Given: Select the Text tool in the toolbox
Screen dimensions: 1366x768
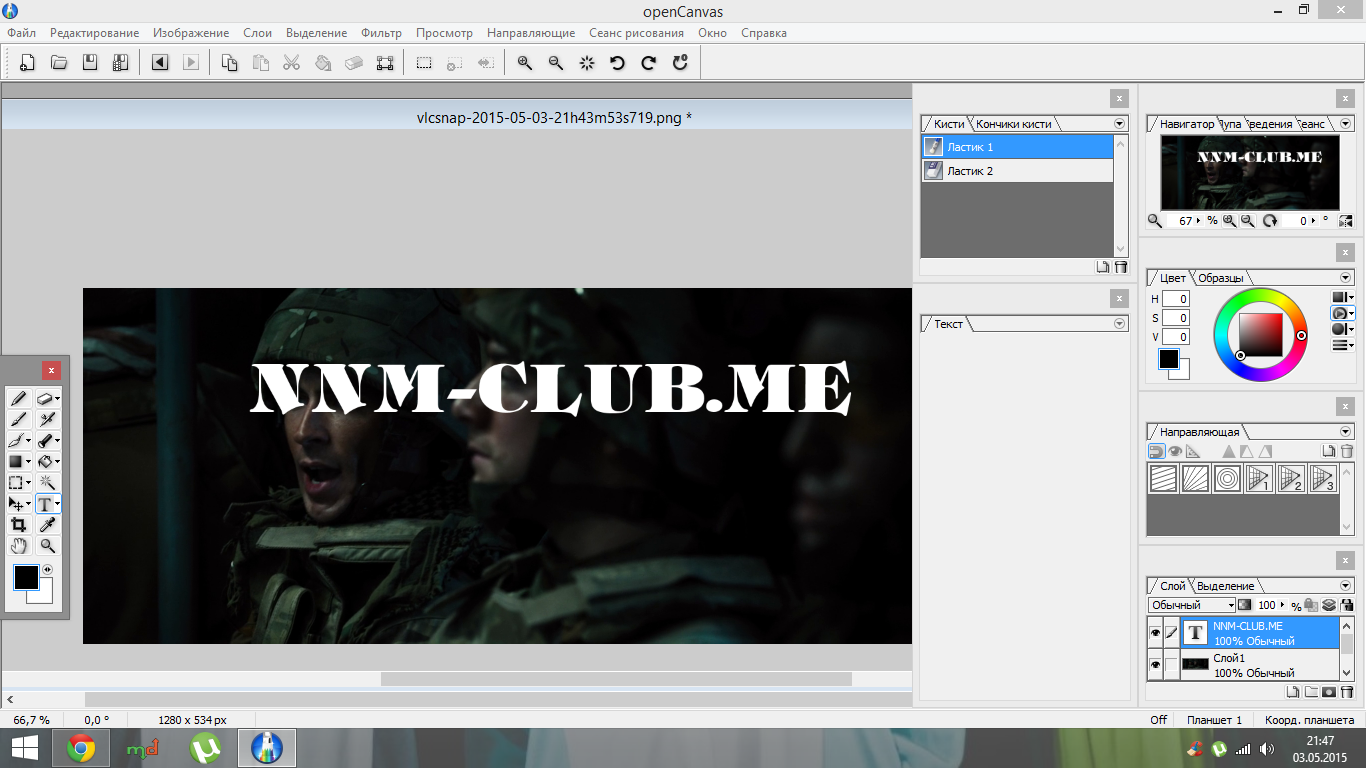Looking at the screenshot, I should pyautogui.click(x=45, y=504).
